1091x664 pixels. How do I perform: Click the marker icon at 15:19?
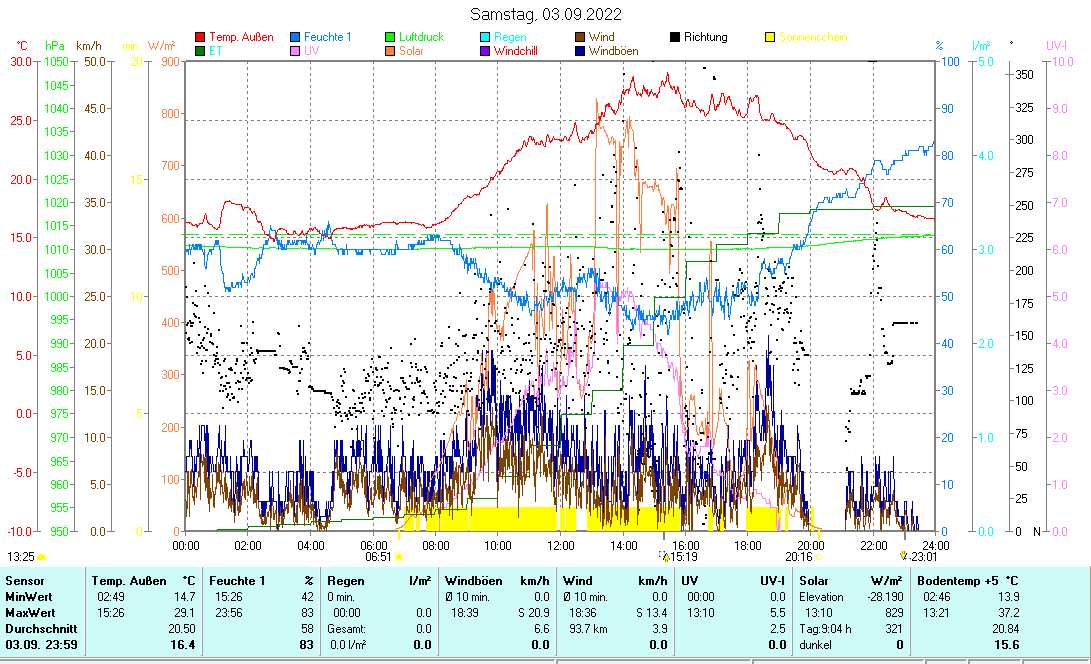click(x=665, y=555)
